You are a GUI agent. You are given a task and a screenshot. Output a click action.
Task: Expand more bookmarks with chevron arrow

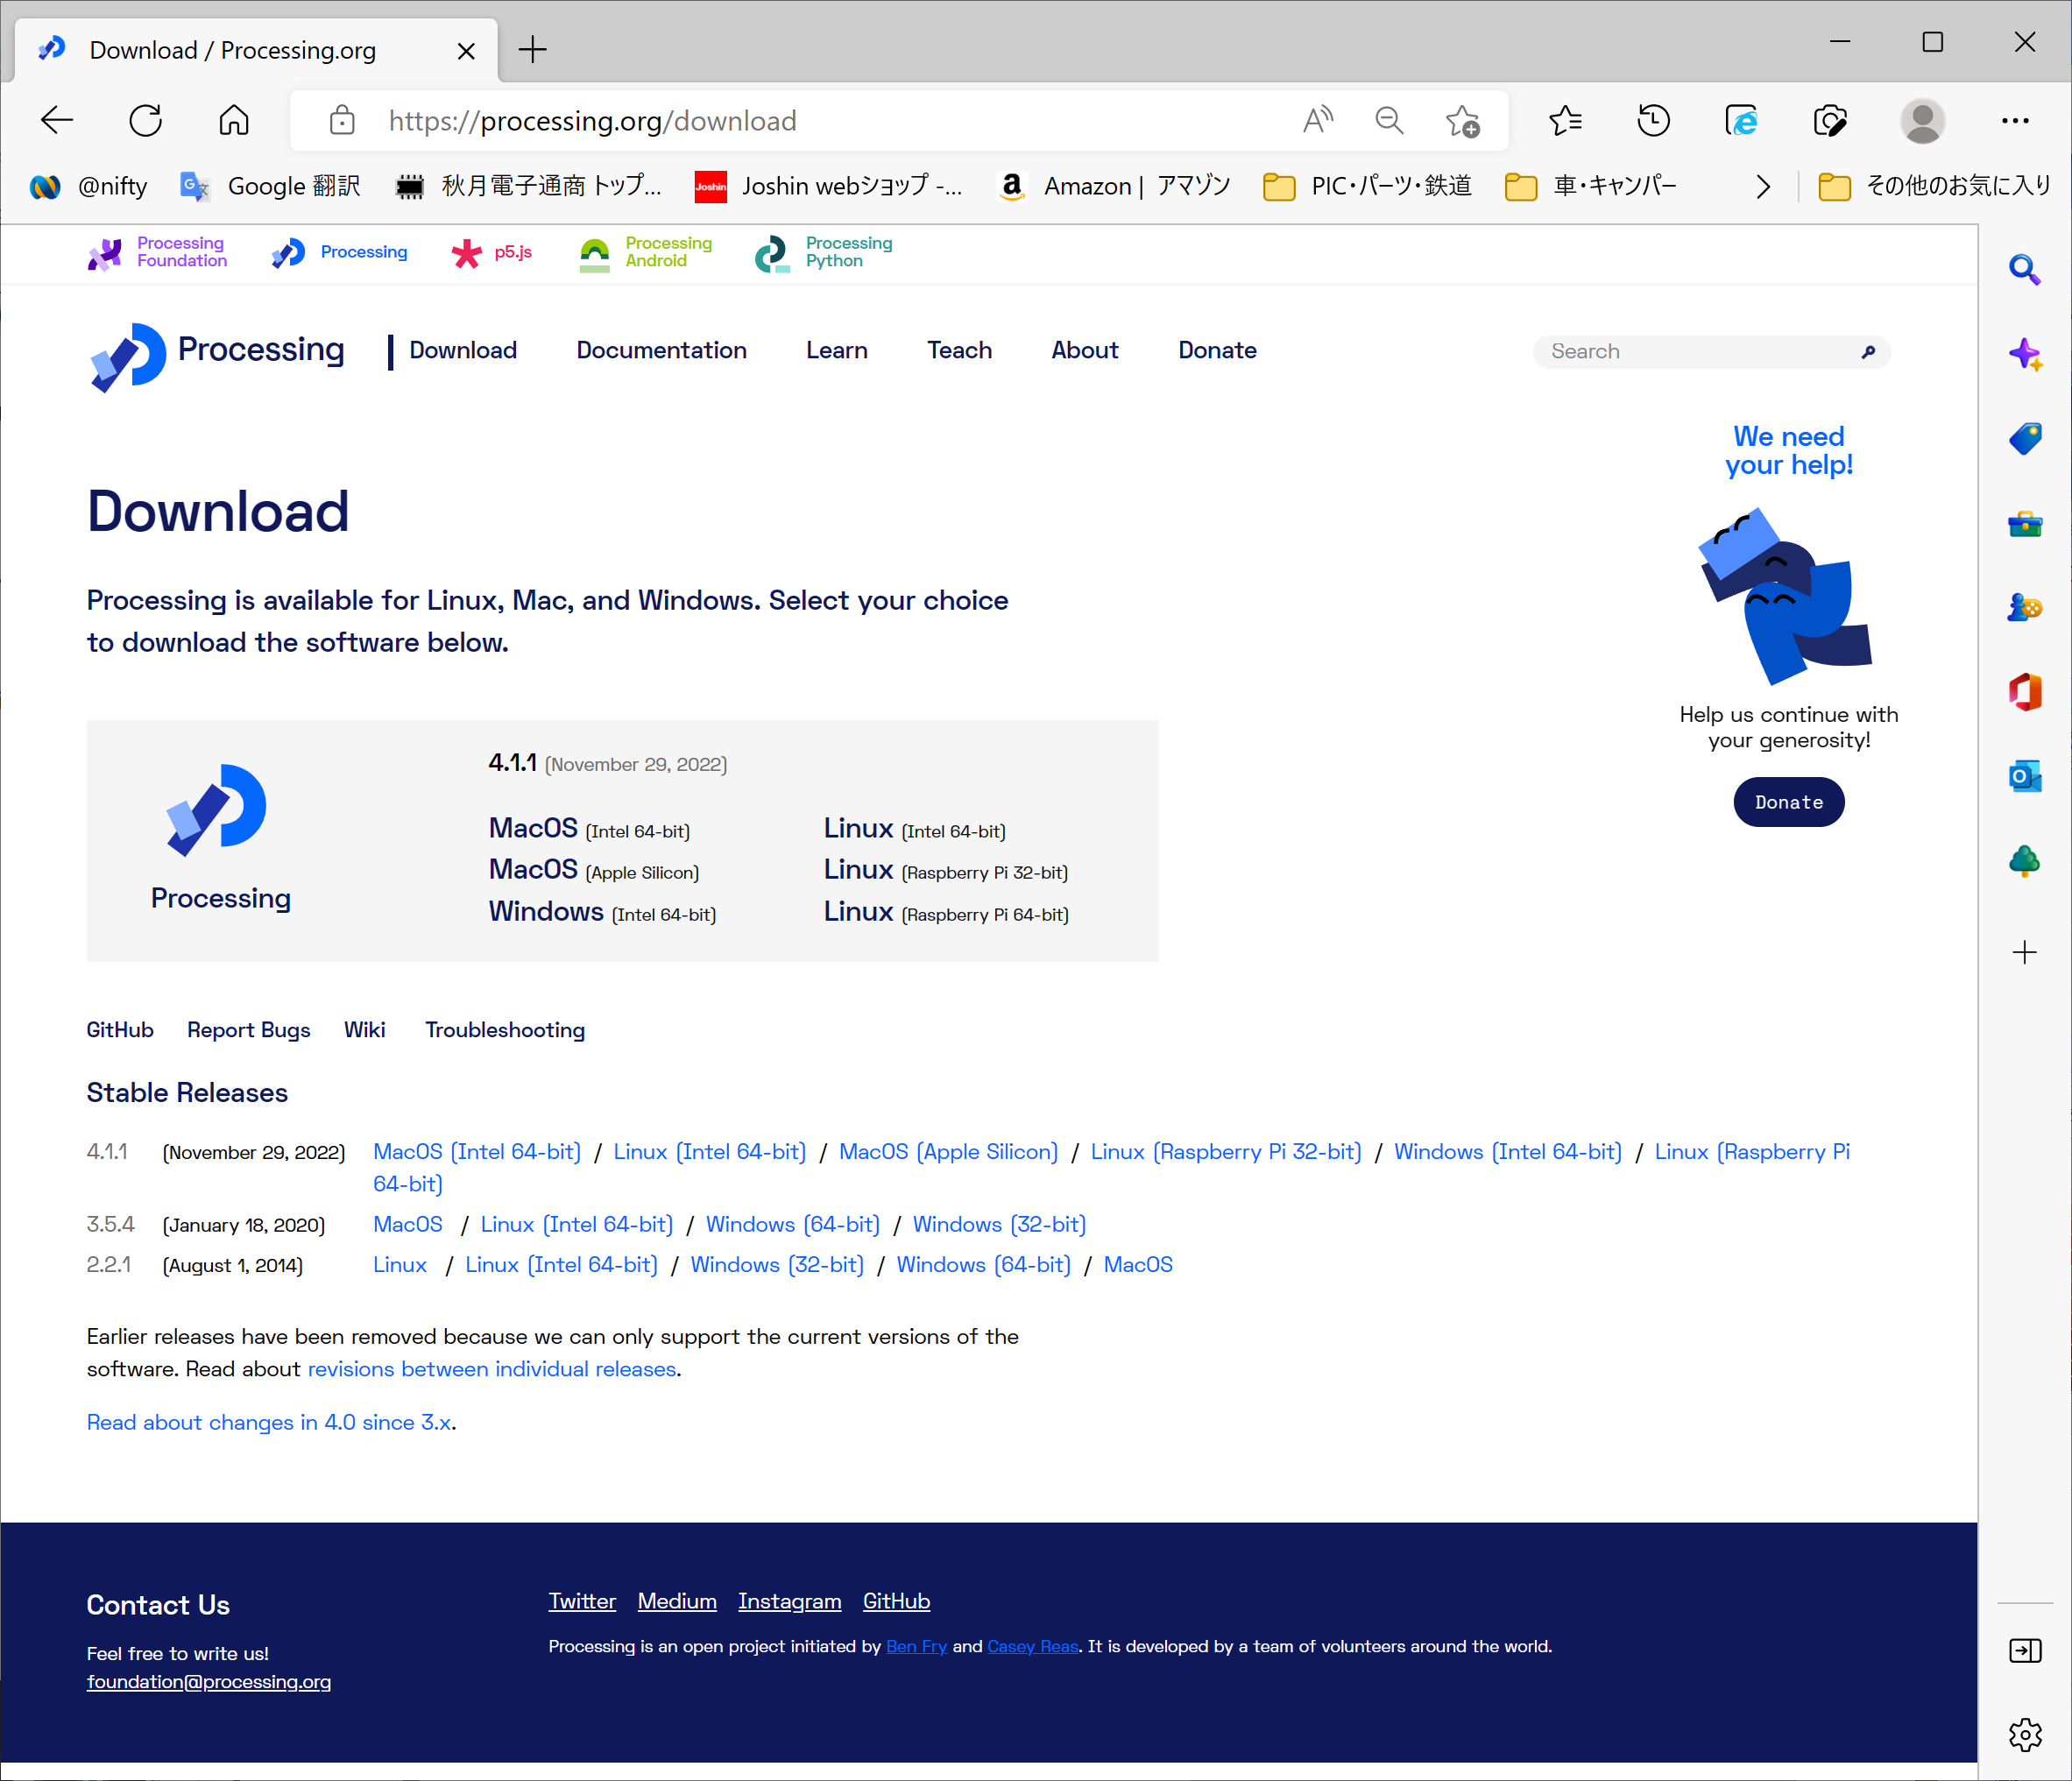click(x=1763, y=186)
